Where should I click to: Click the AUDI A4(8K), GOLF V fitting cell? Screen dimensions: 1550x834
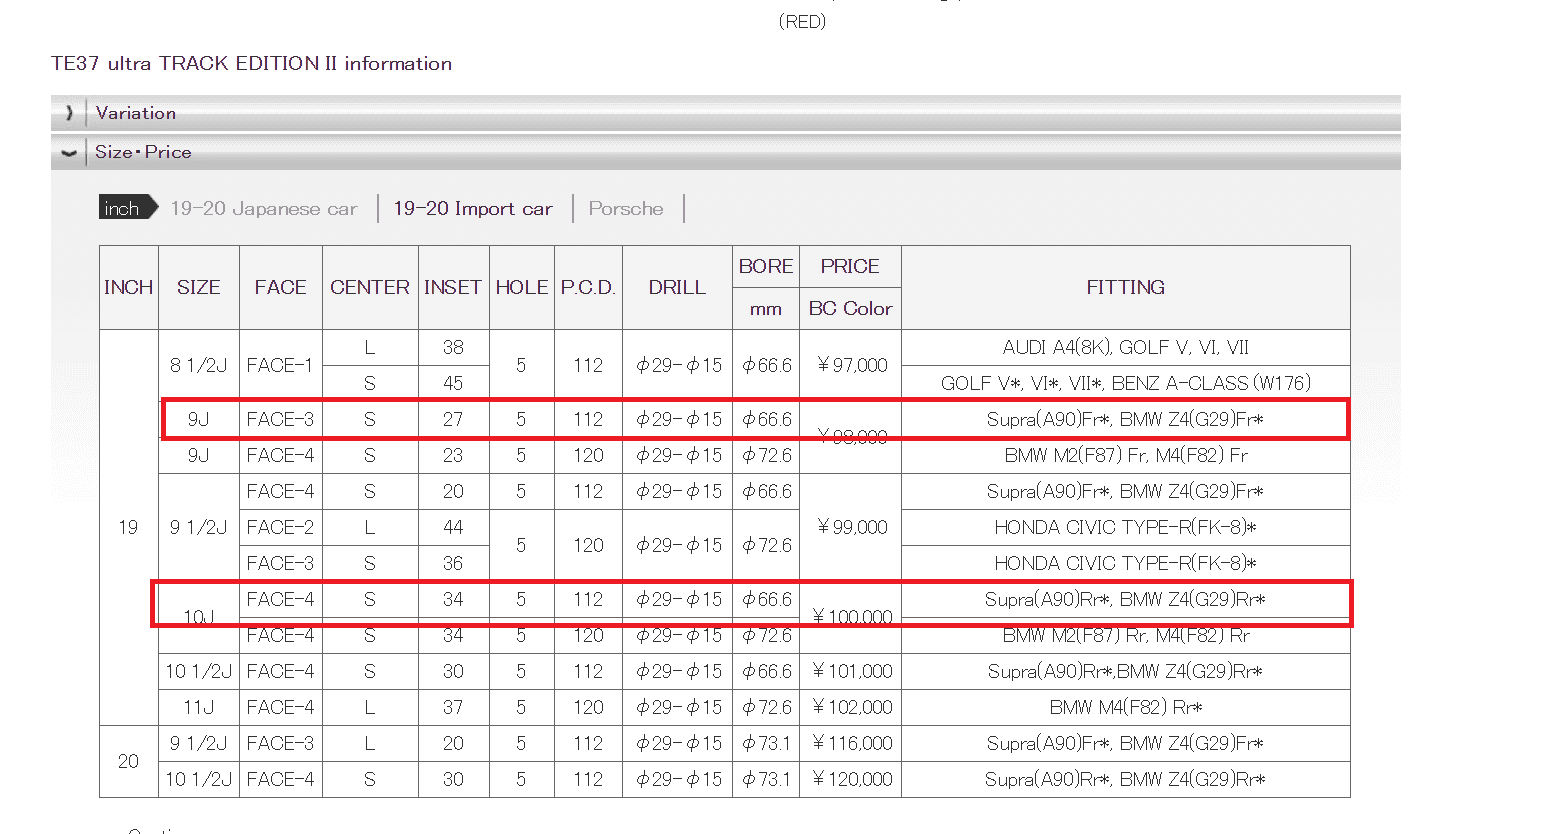[1126, 347]
